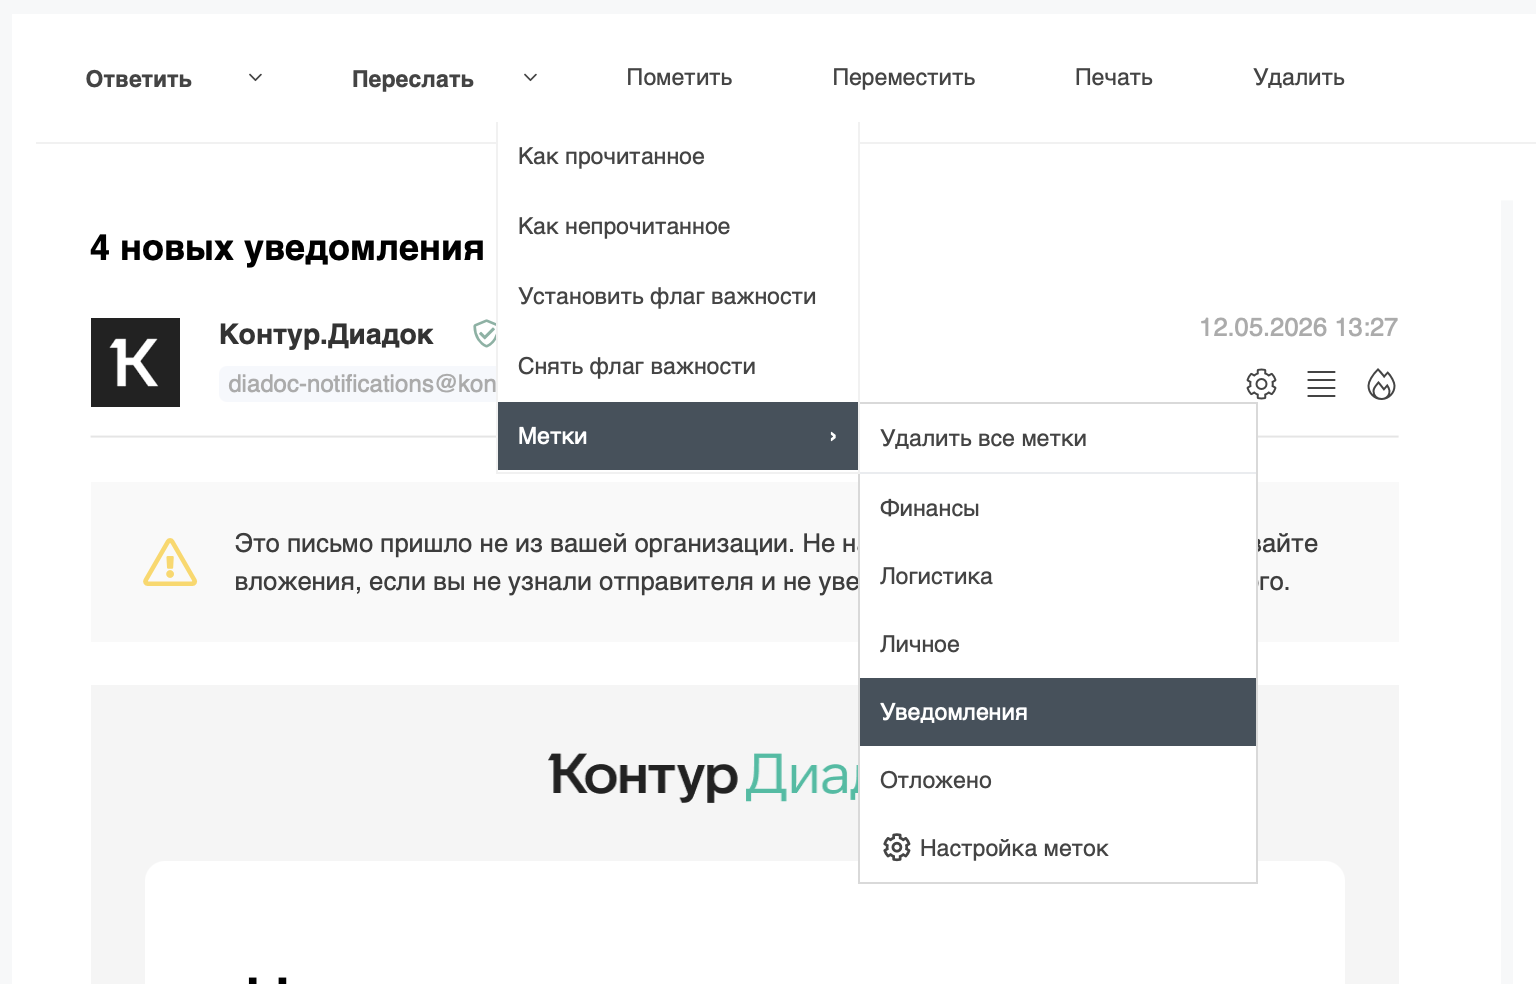Viewport: 1536px width, 984px height.
Task: Select Как прочитанное
Action: click(678, 156)
